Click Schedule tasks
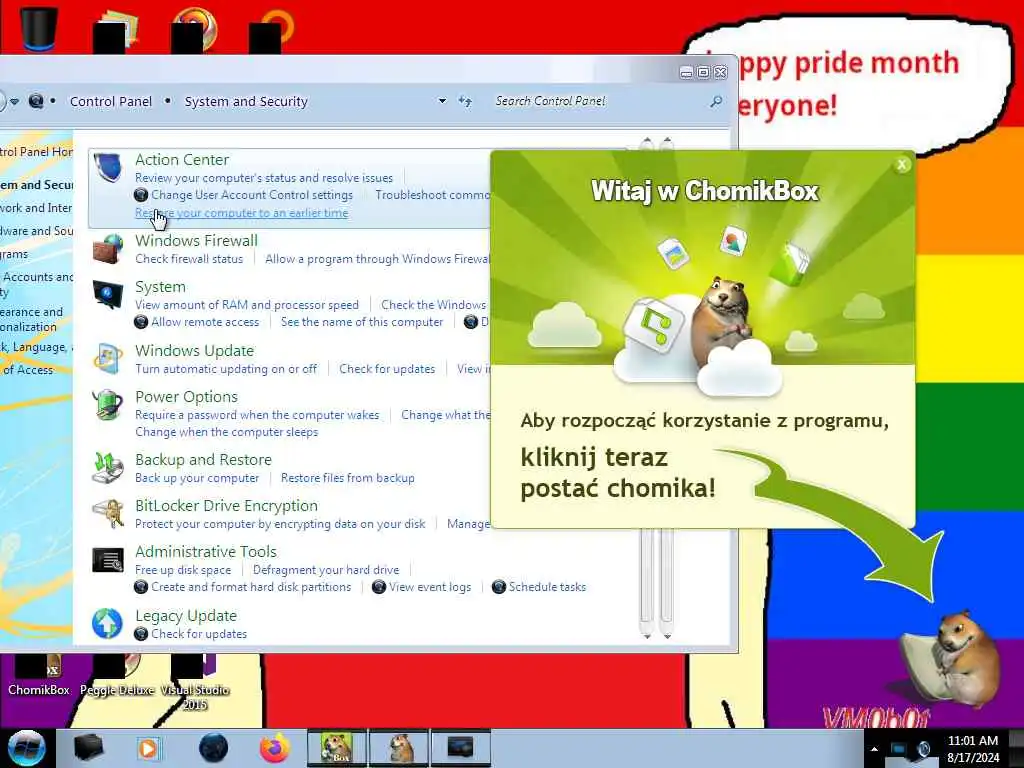The width and height of the screenshot is (1024, 768). tap(547, 587)
